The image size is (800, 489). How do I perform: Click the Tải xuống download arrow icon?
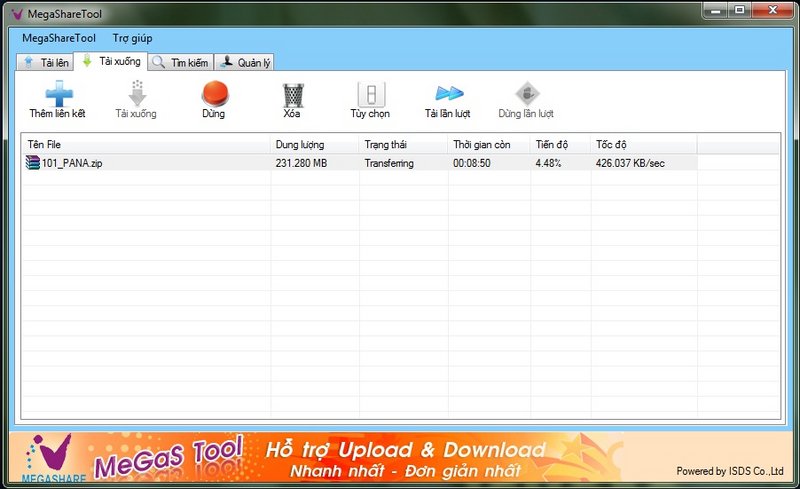tap(136, 94)
